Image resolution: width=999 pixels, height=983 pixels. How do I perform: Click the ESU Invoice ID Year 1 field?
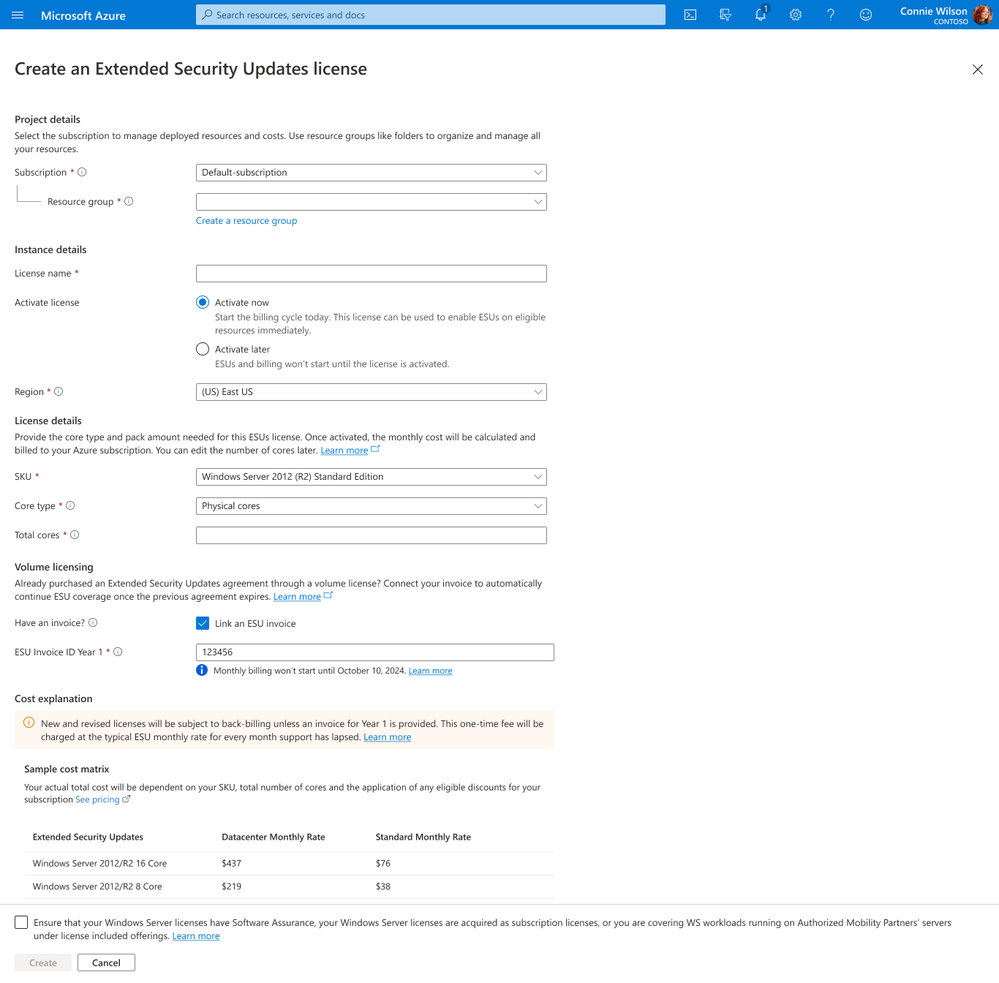tap(375, 652)
